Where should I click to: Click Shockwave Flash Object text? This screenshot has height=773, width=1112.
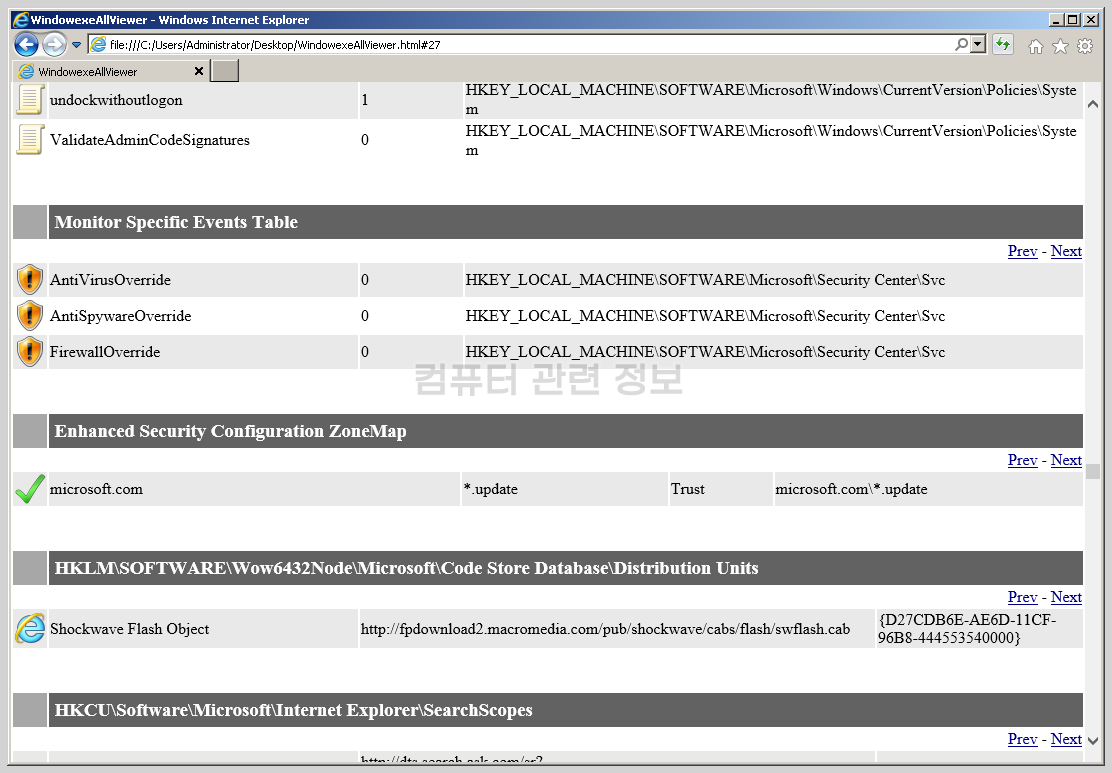pyautogui.click(x=129, y=629)
